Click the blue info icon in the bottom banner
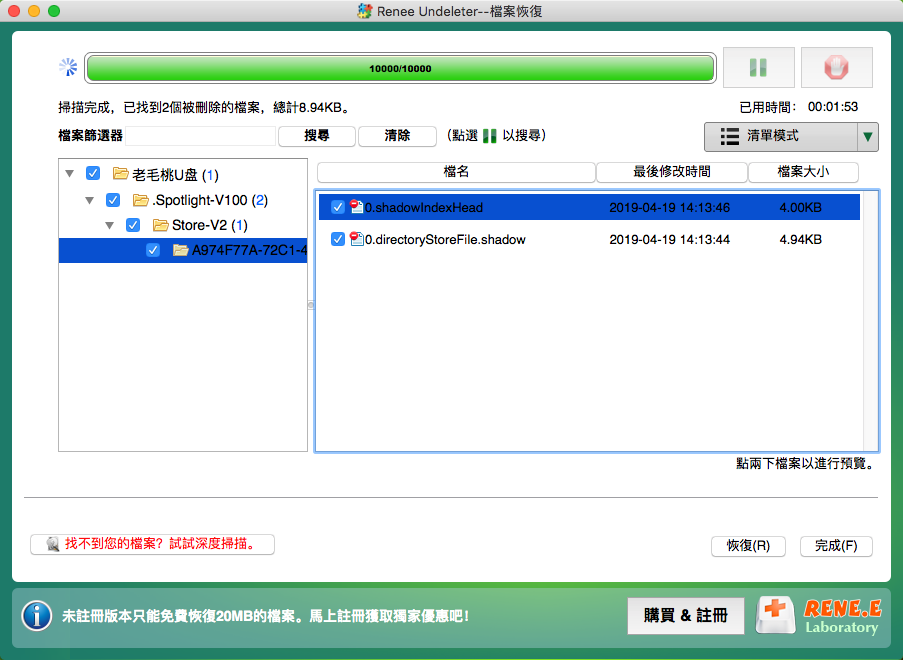This screenshot has height=660, width=903. click(x=37, y=616)
